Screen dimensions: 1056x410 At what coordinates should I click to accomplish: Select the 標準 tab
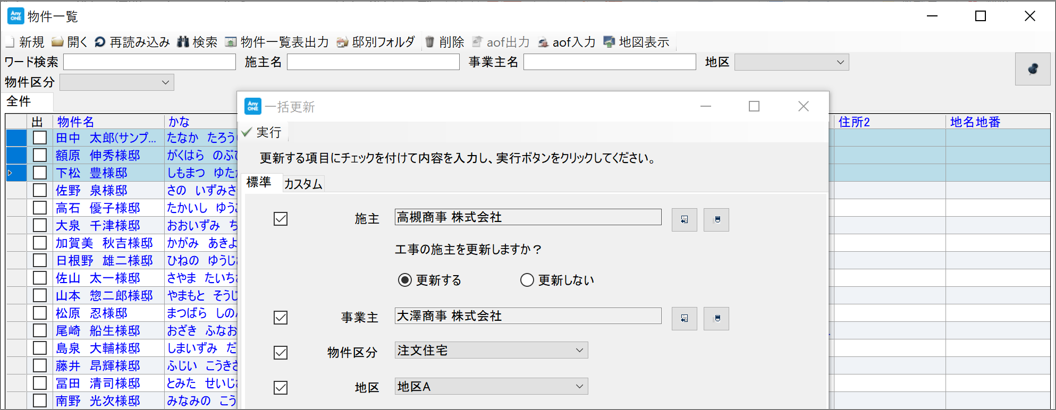[259, 183]
